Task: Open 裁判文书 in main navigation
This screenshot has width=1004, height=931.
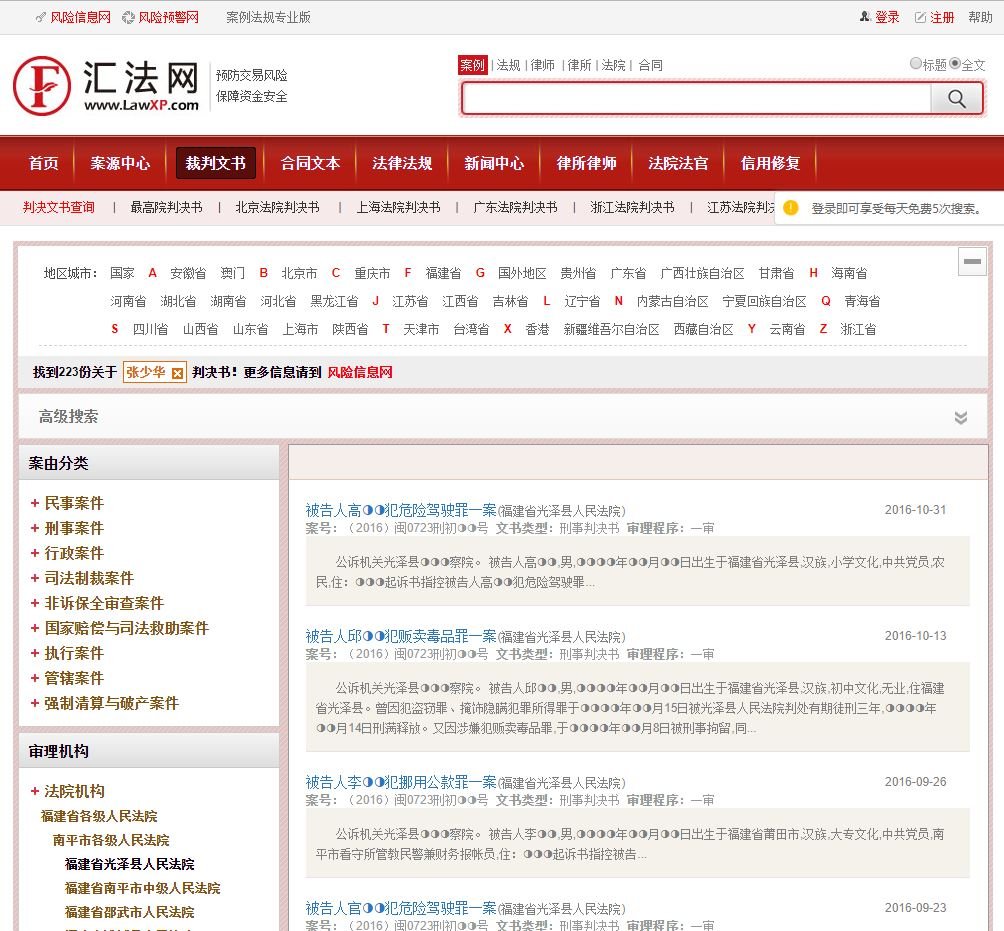Action: coord(215,163)
